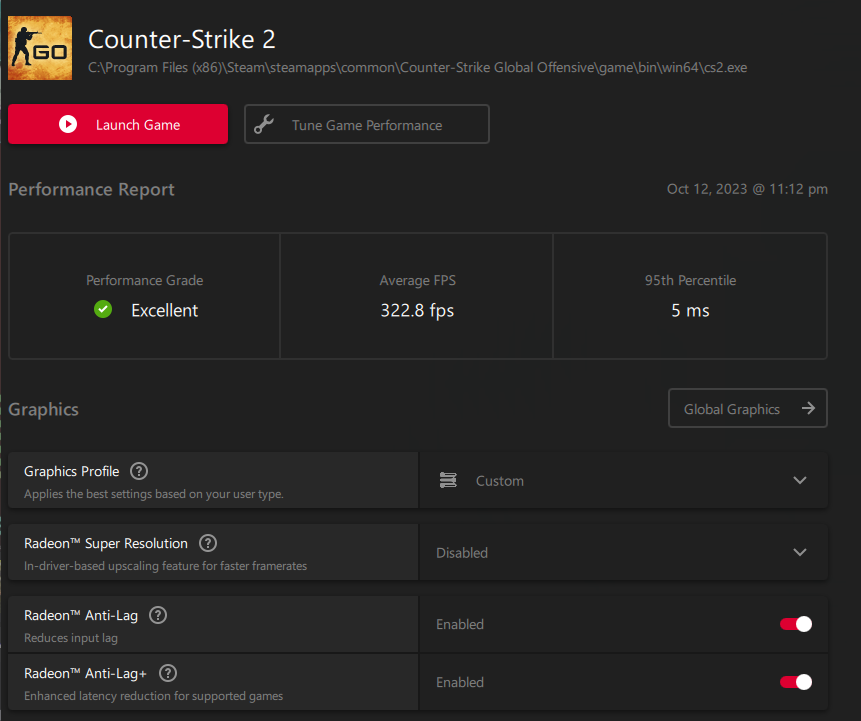Select the 95th Percentile 5 ms tile
The width and height of the screenshot is (861, 721).
click(690, 296)
